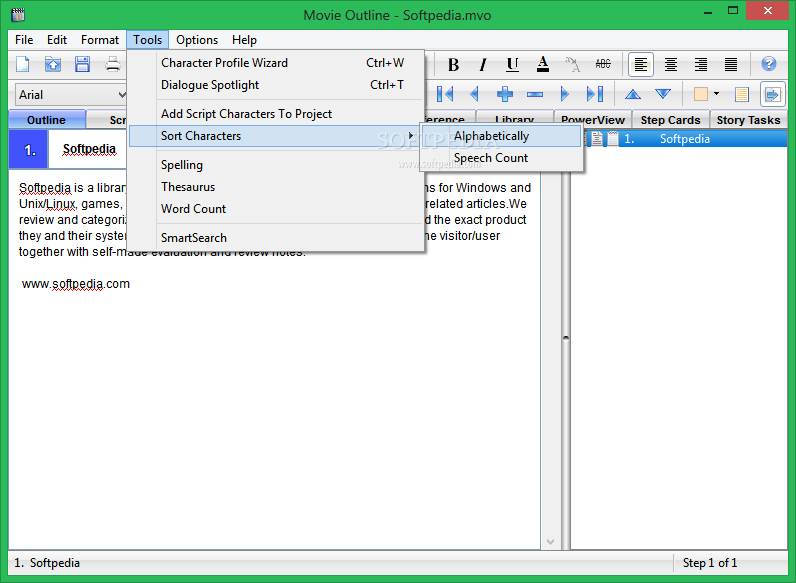Image resolution: width=796 pixels, height=583 pixels.
Task: Add a new step with plus icon
Action: click(505, 94)
